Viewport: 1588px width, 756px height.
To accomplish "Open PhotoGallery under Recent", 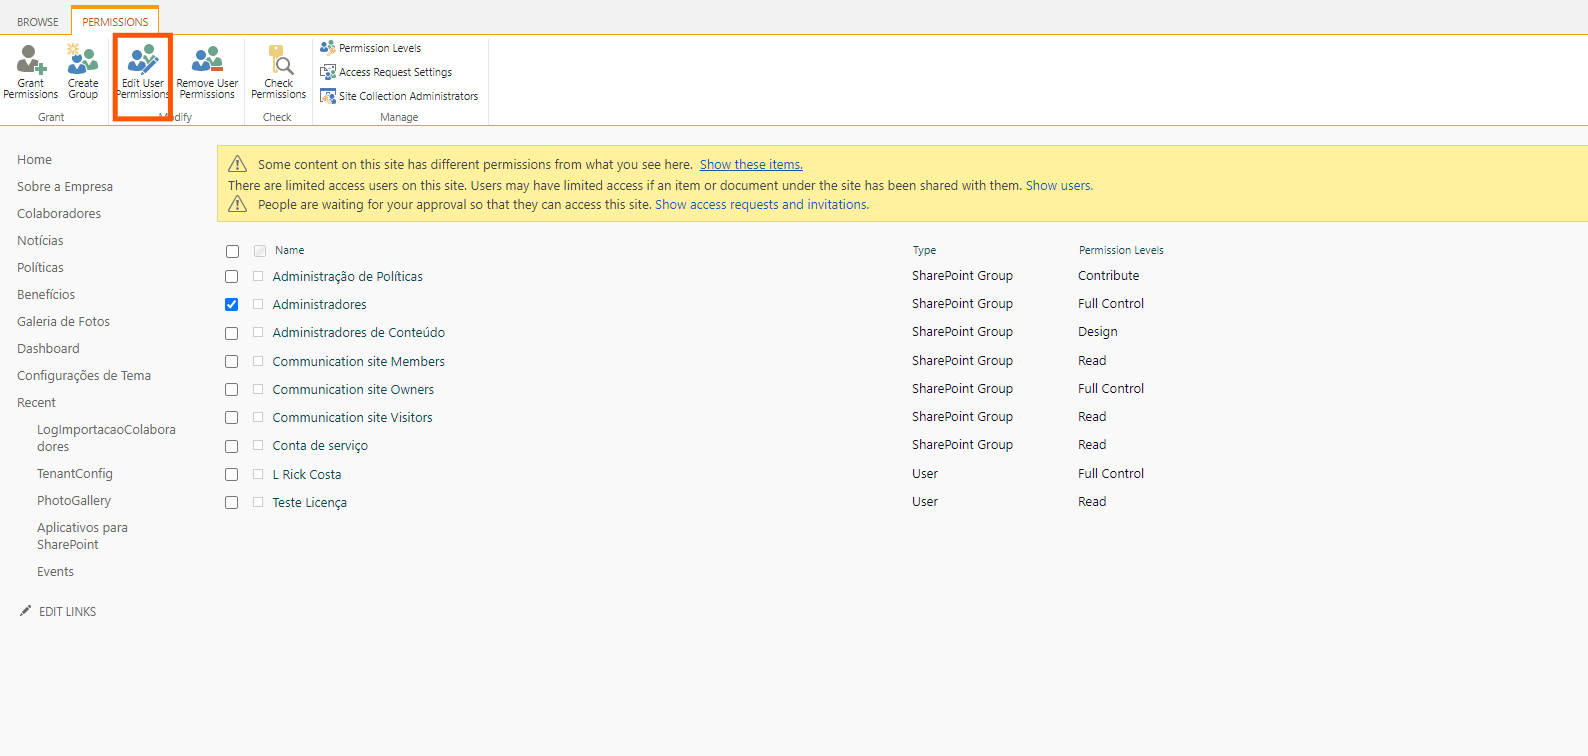I will (x=74, y=501).
